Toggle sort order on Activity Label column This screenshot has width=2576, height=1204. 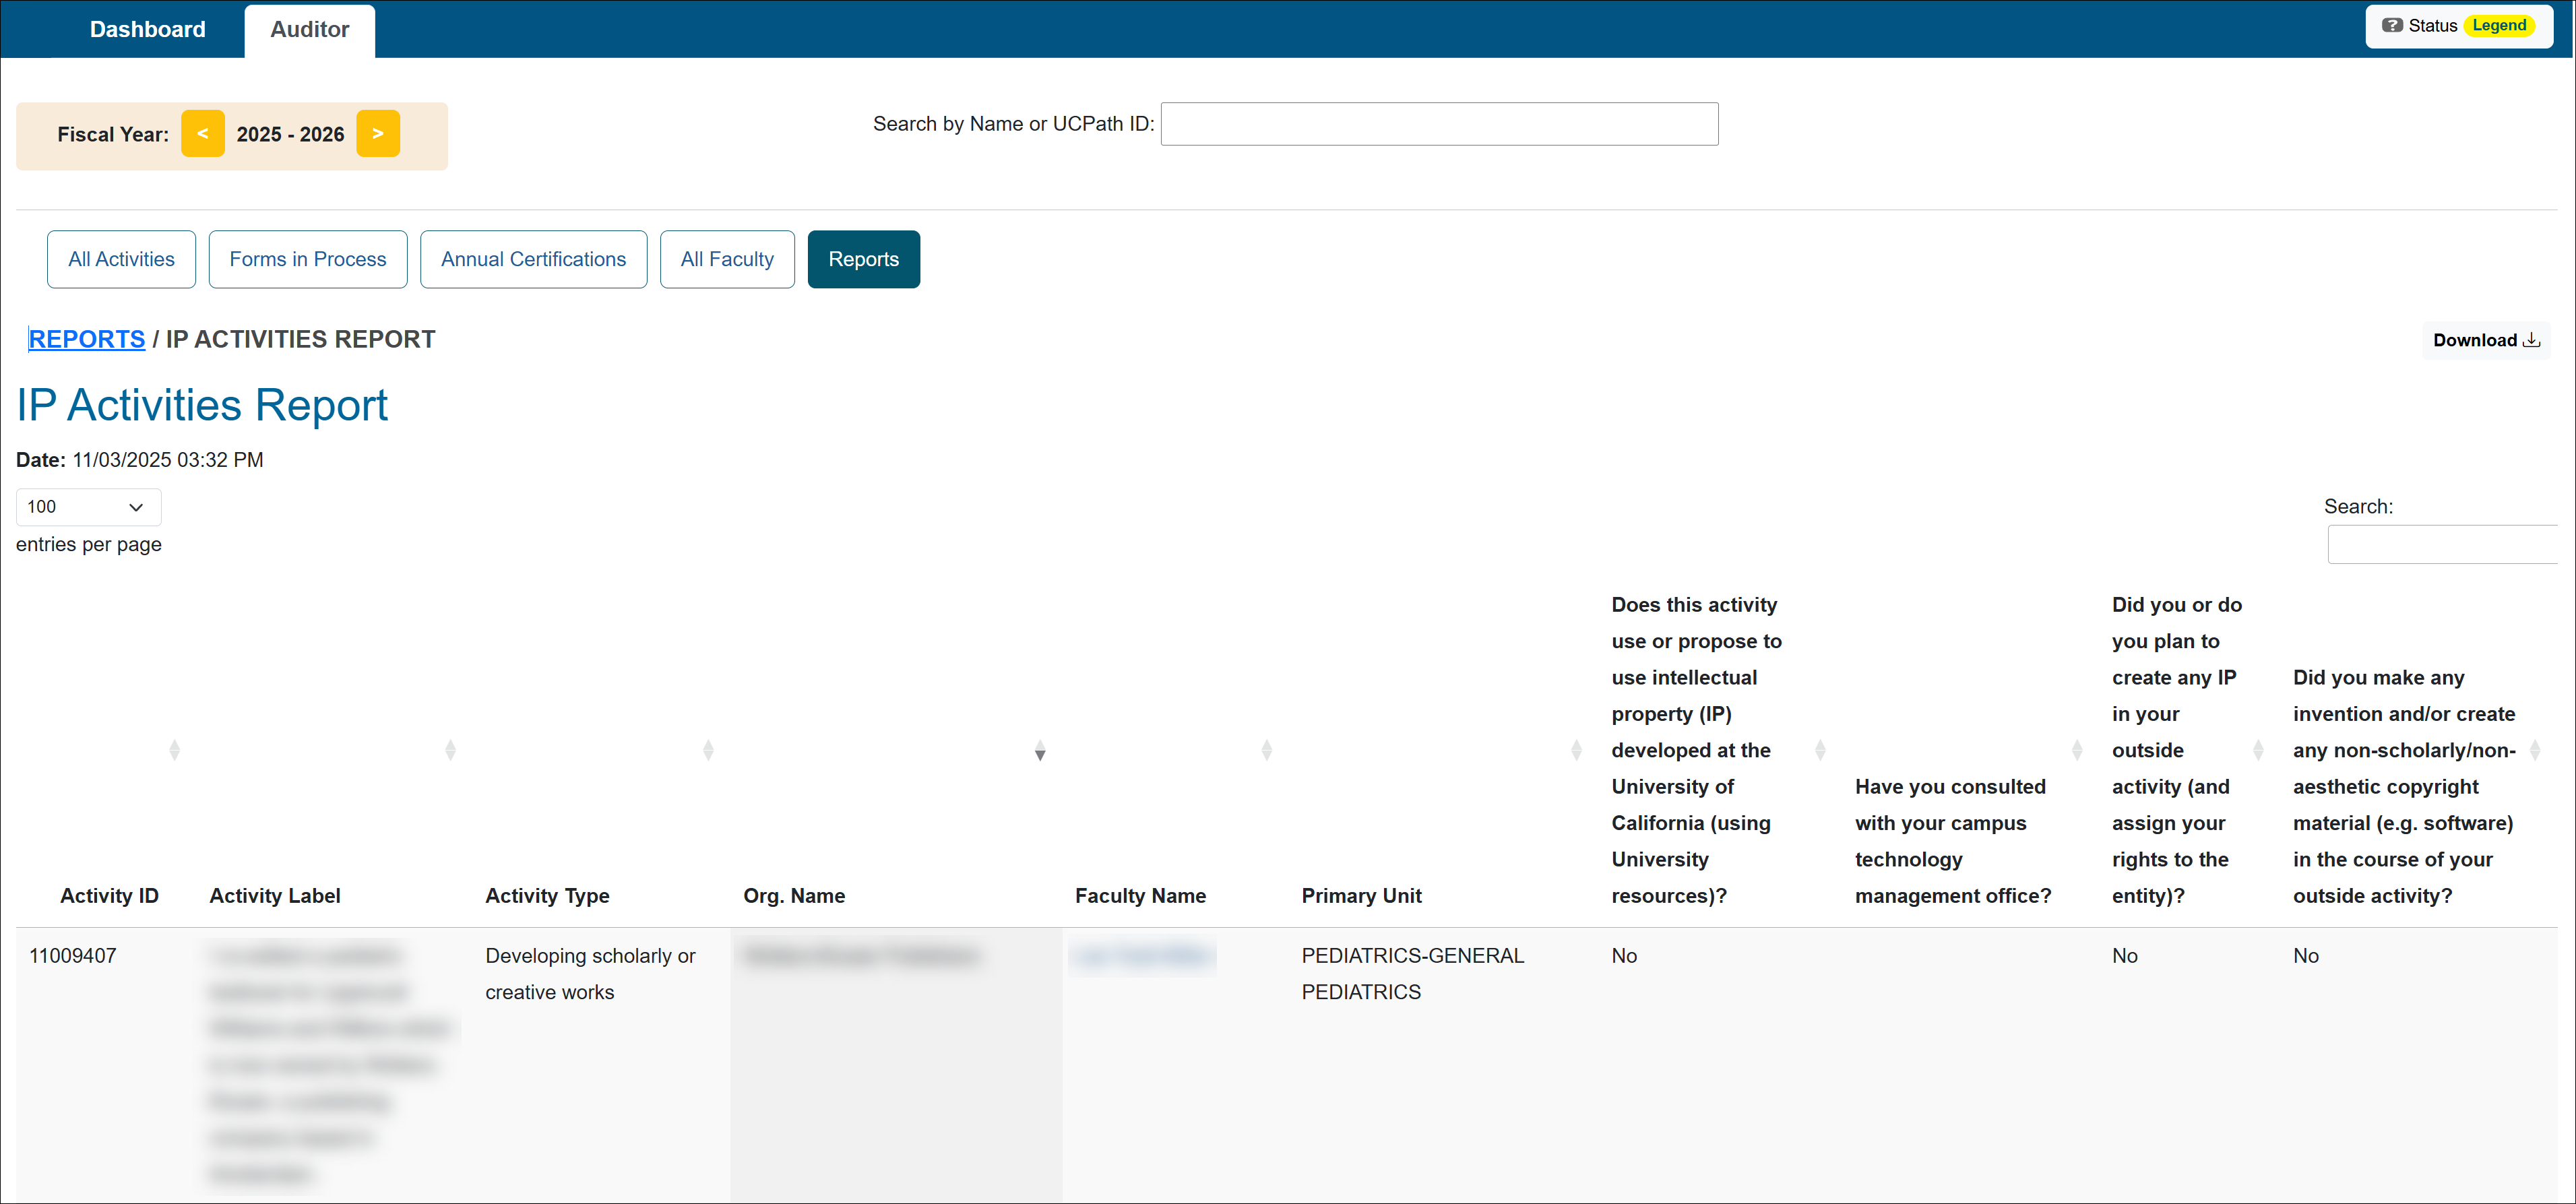(451, 749)
